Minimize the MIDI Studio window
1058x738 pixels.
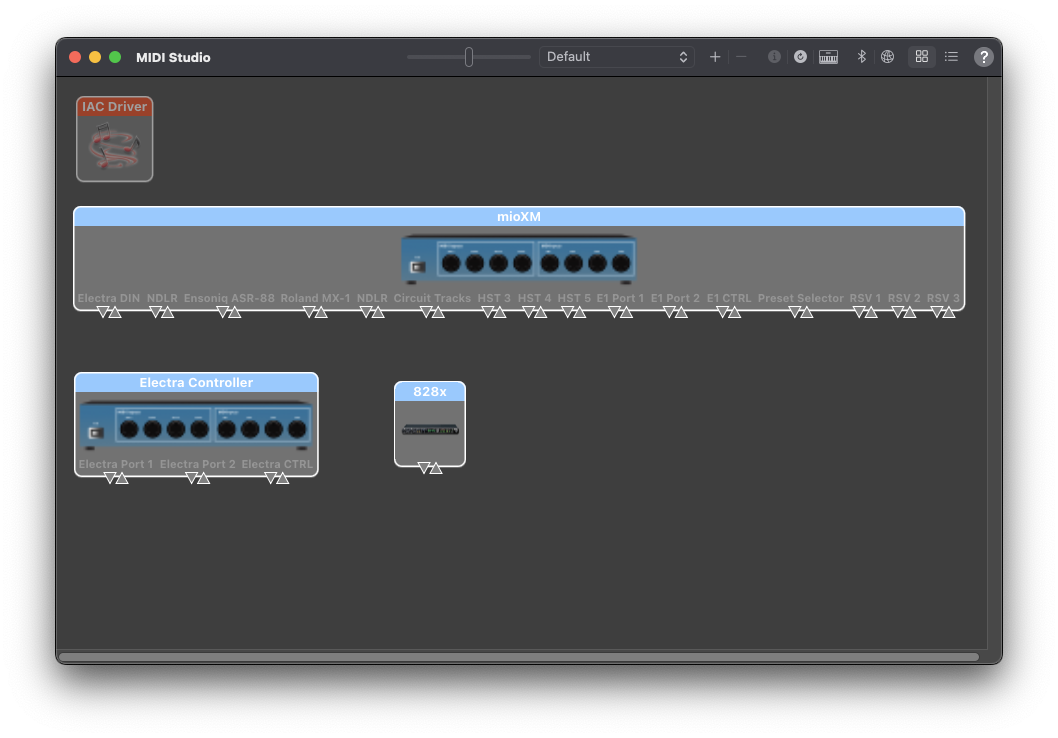tap(95, 57)
